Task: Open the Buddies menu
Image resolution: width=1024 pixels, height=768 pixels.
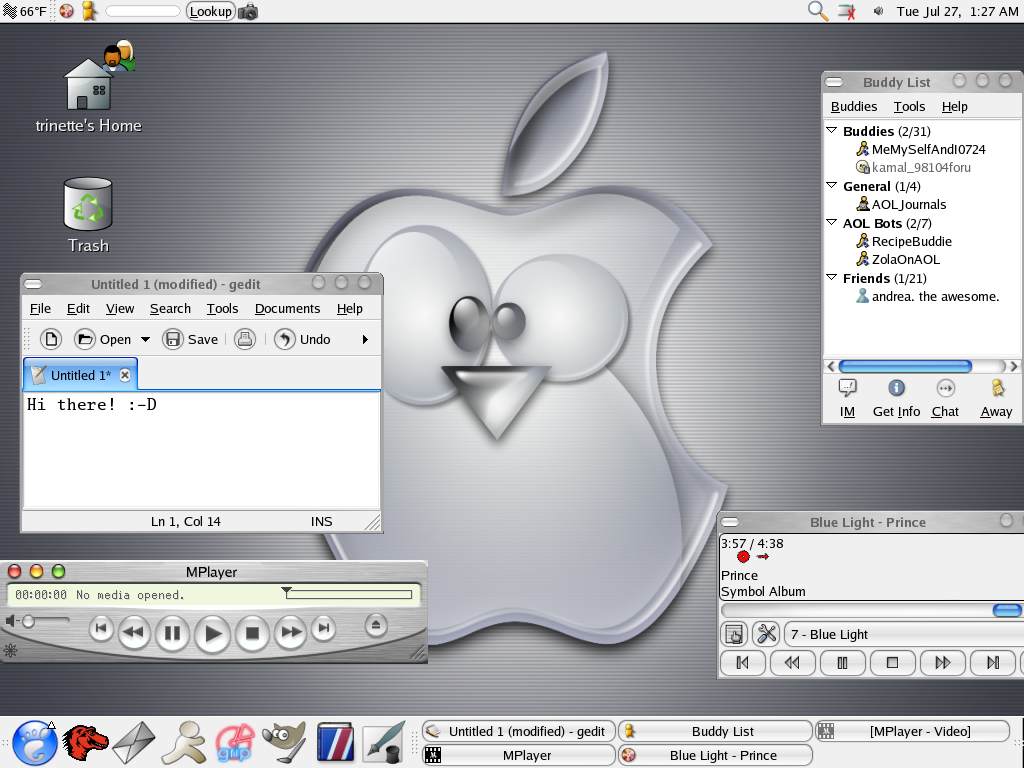Action: (x=854, y=106)
